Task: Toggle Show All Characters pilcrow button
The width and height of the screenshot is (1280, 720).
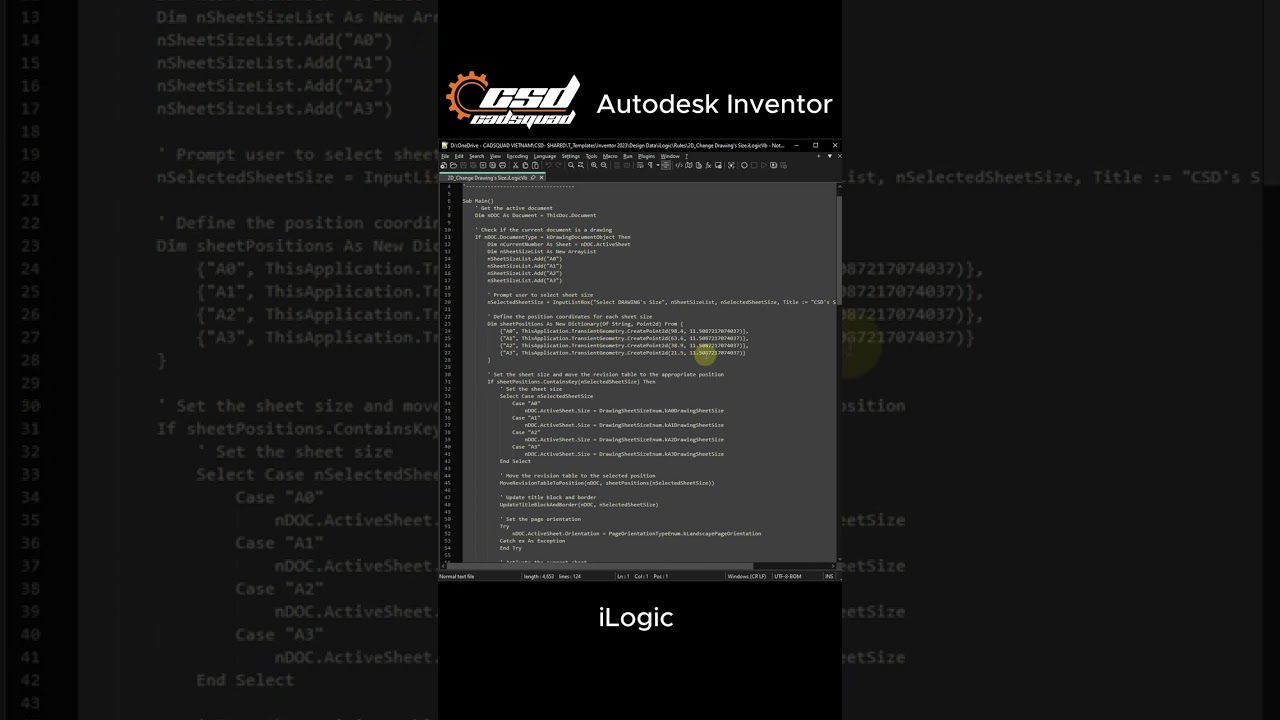Action: pos(650,165)
